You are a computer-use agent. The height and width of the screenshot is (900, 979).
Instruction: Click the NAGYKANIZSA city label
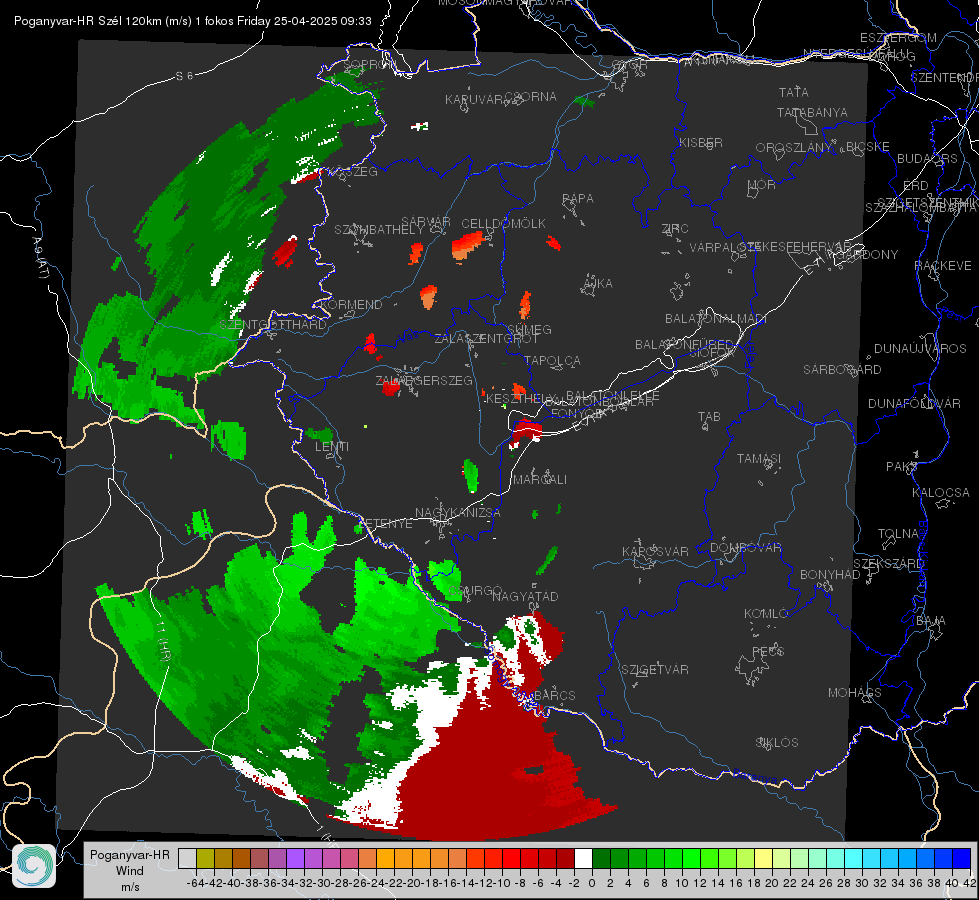point(458,512)
